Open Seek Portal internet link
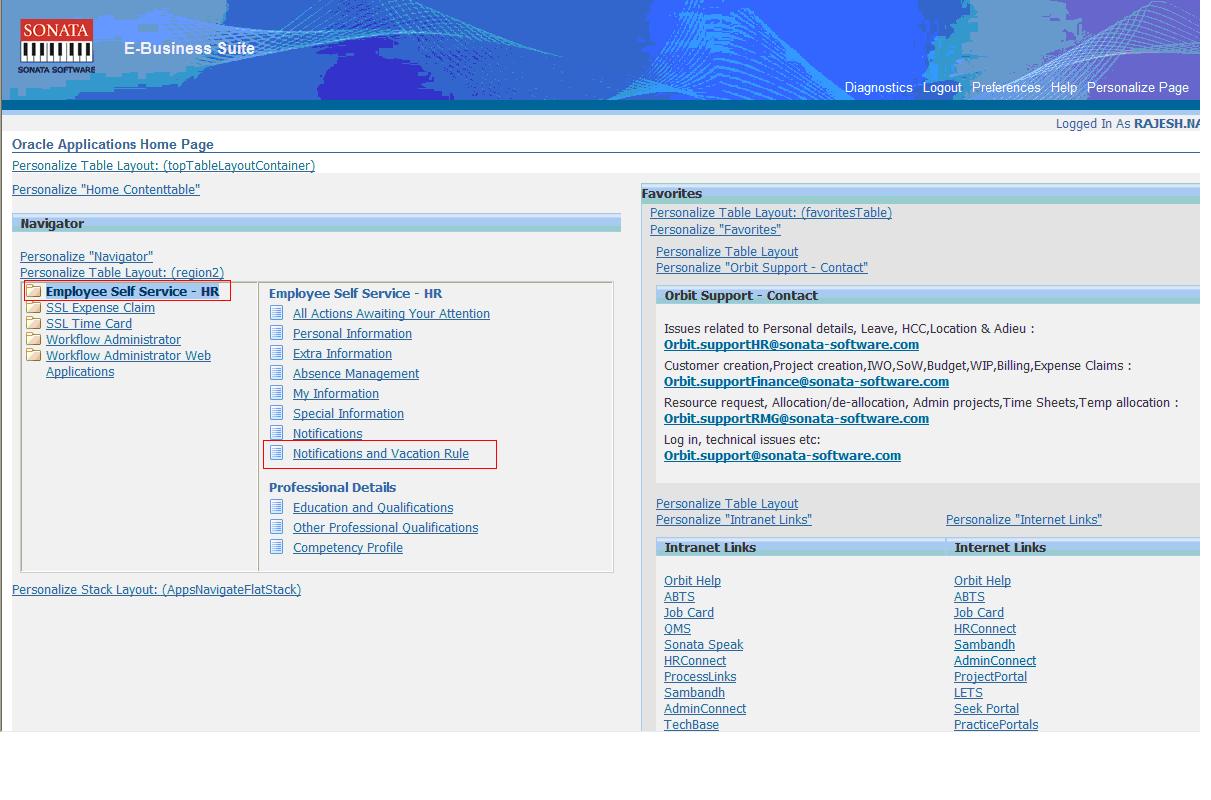Screen dimensions: 1211x800 click(986, 709)
